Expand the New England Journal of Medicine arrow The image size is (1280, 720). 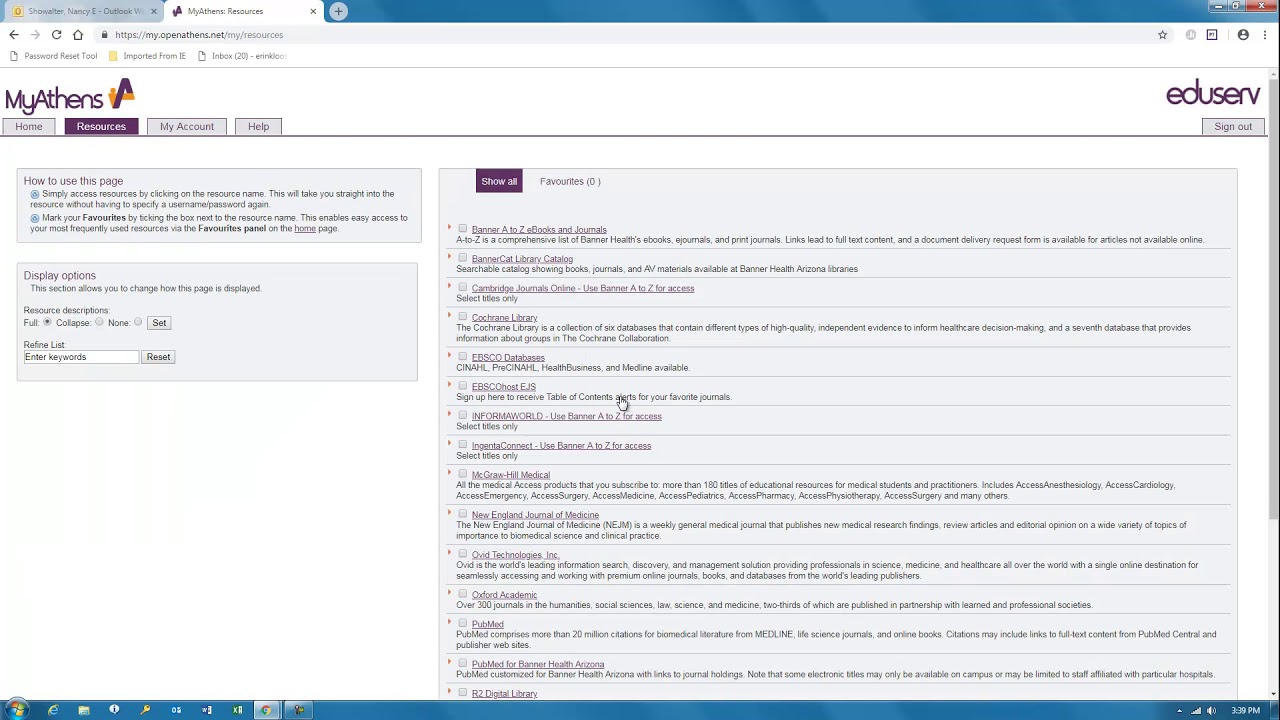point(450,514)
